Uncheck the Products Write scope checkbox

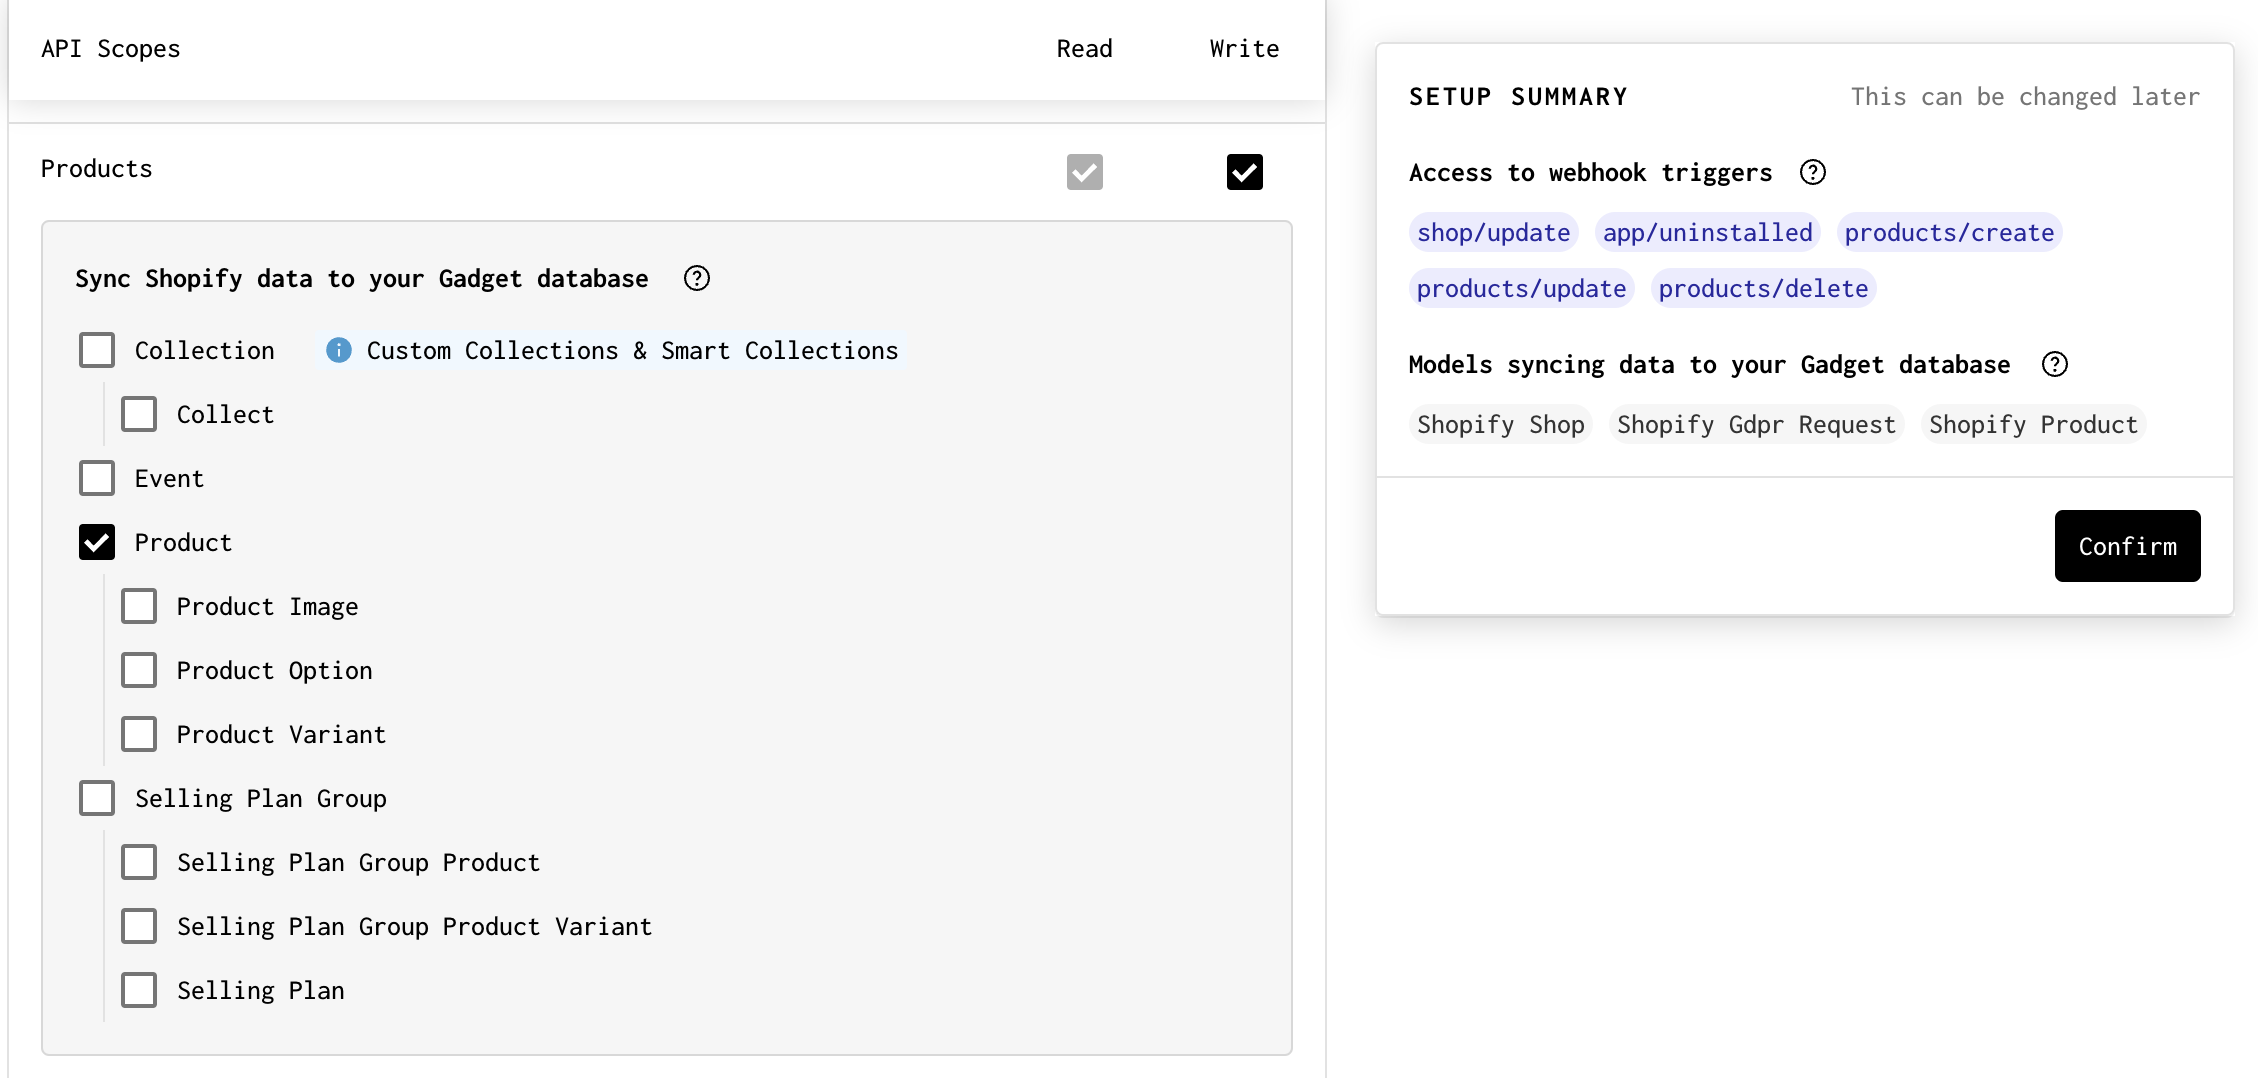pos(1244,172)
